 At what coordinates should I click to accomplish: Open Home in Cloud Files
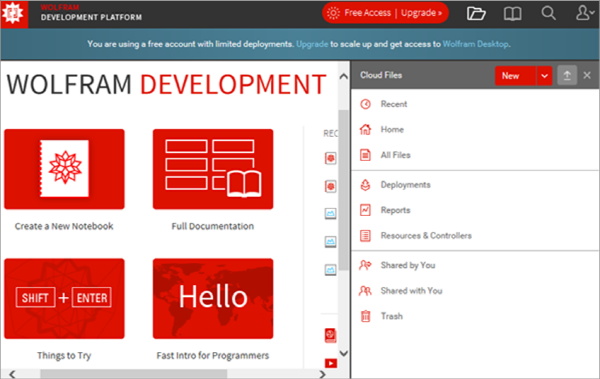point(392,129)
